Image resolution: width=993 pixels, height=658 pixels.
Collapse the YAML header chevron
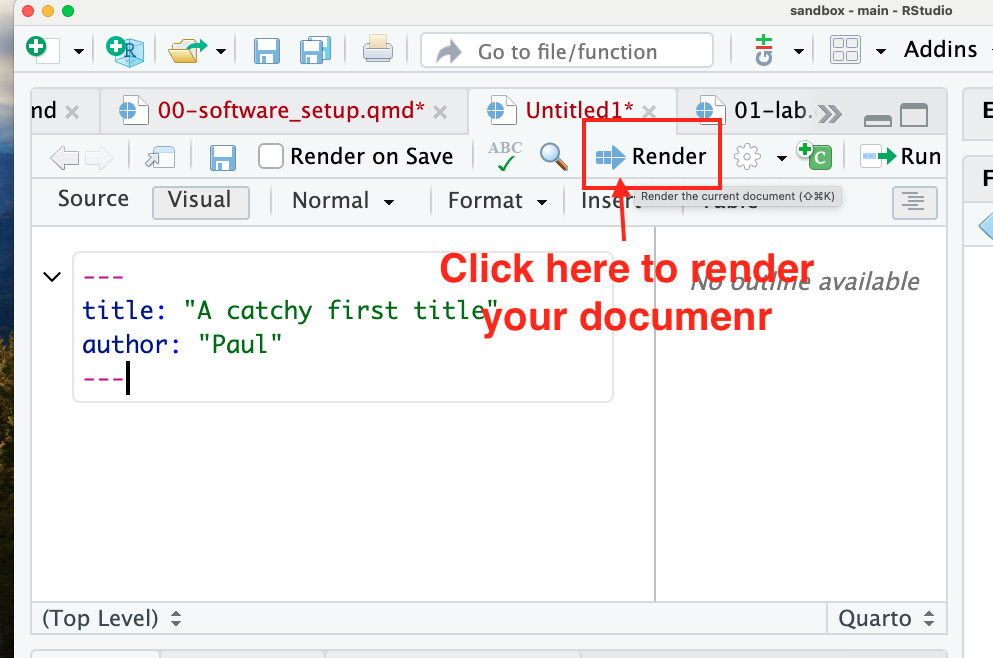[x=53, y=277]
